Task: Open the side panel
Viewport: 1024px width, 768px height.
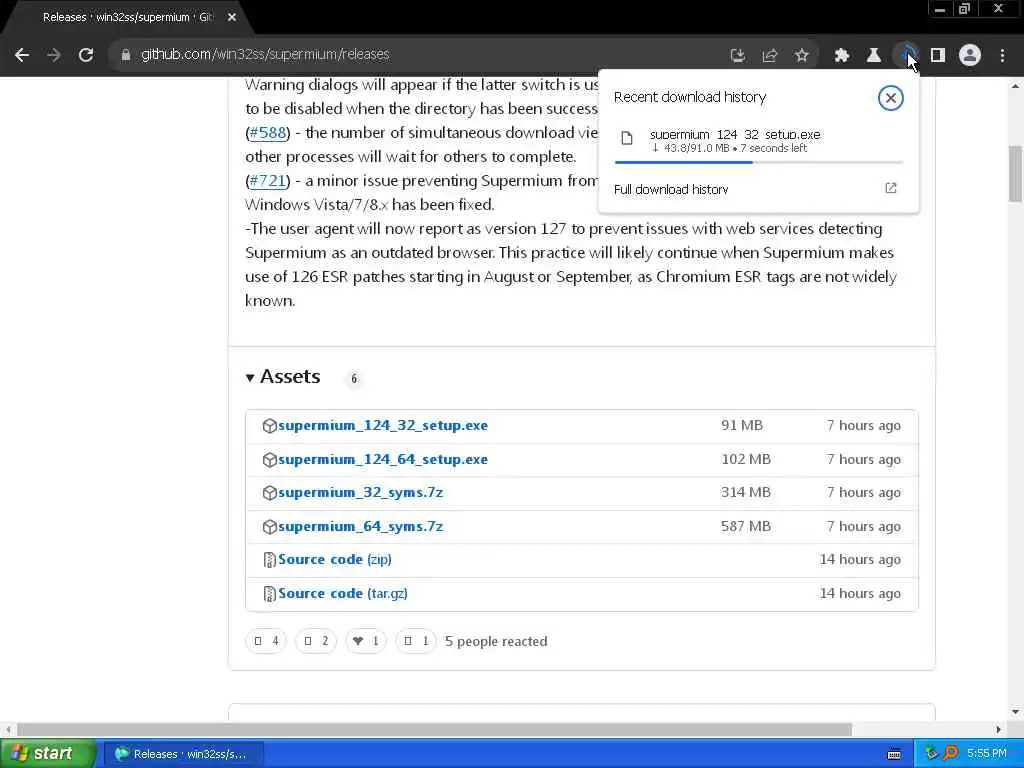Action: (938, 56)
